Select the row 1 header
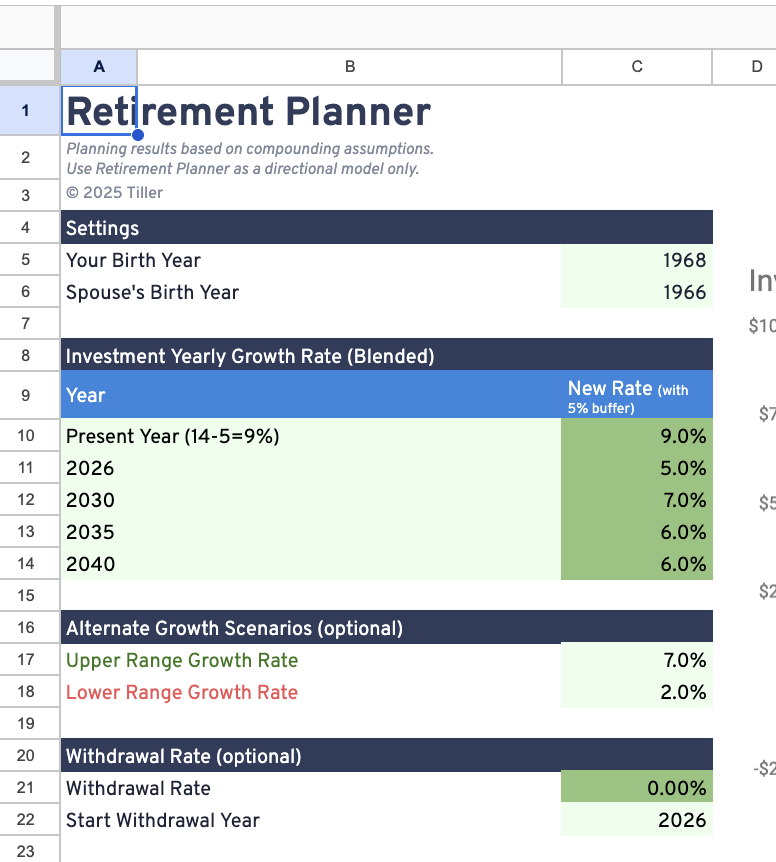 click(x=26, y=111)
